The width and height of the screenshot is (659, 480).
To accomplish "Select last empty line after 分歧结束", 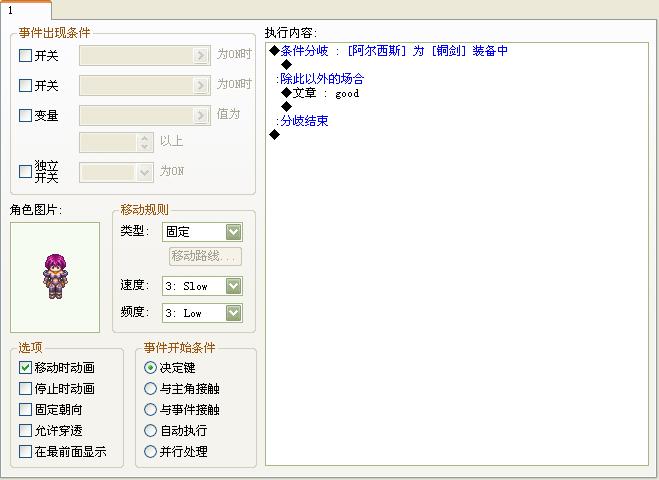I will coord(274,135).
